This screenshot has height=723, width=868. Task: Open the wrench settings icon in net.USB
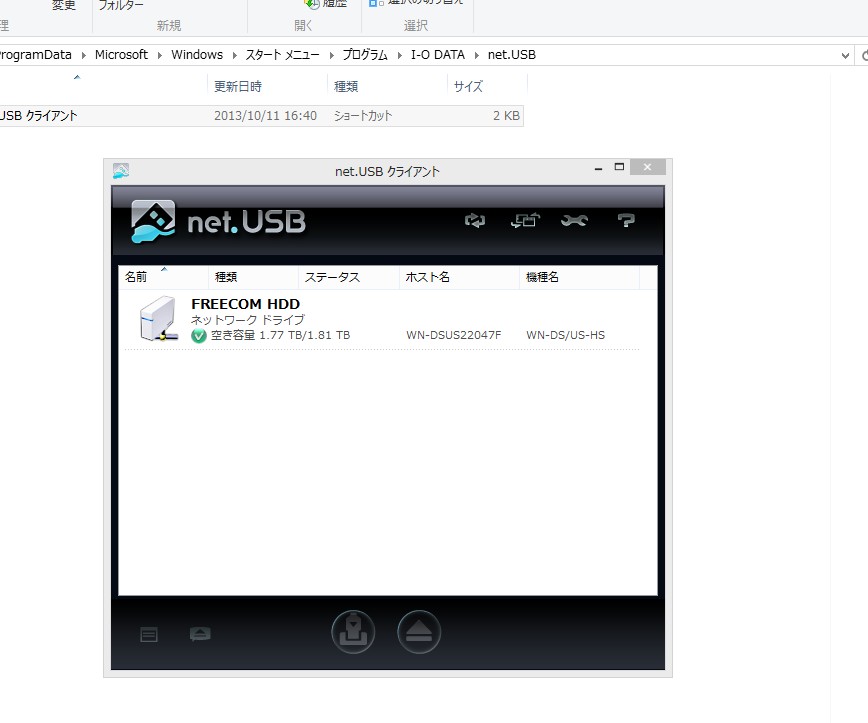pos(574,221)
